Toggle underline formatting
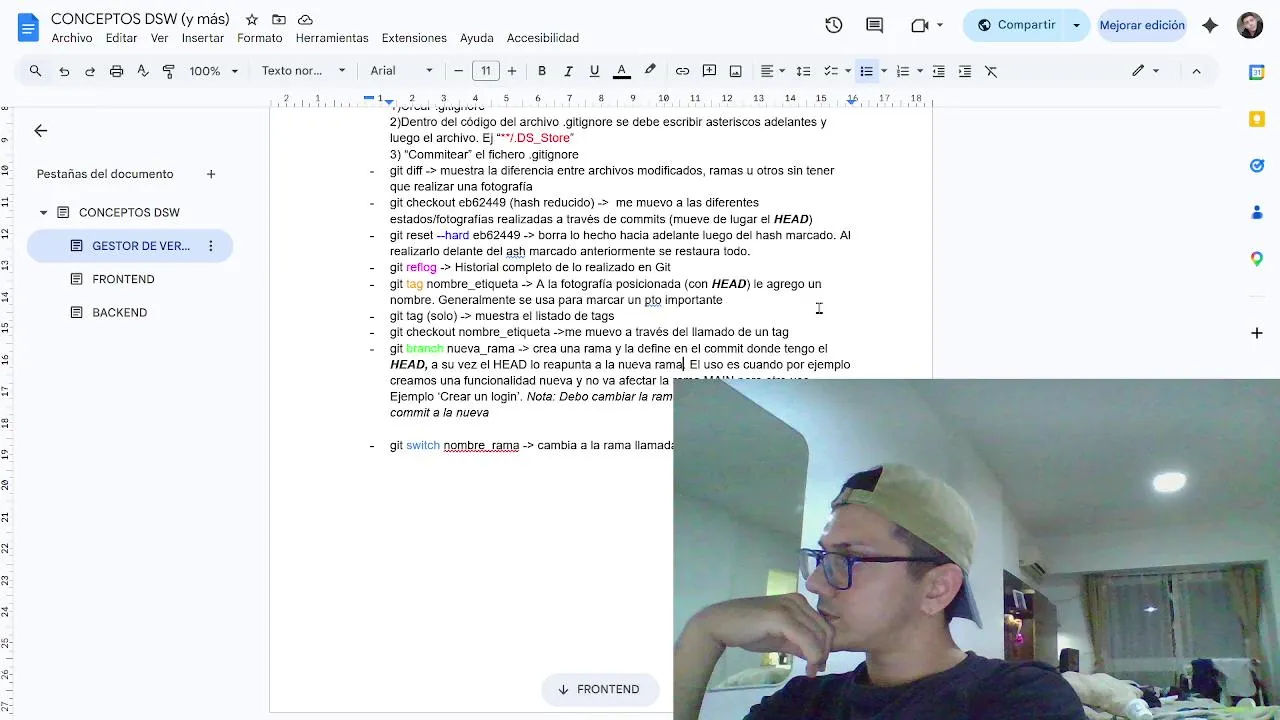This screenshot has height=720, width=1280. pos(594,71)
